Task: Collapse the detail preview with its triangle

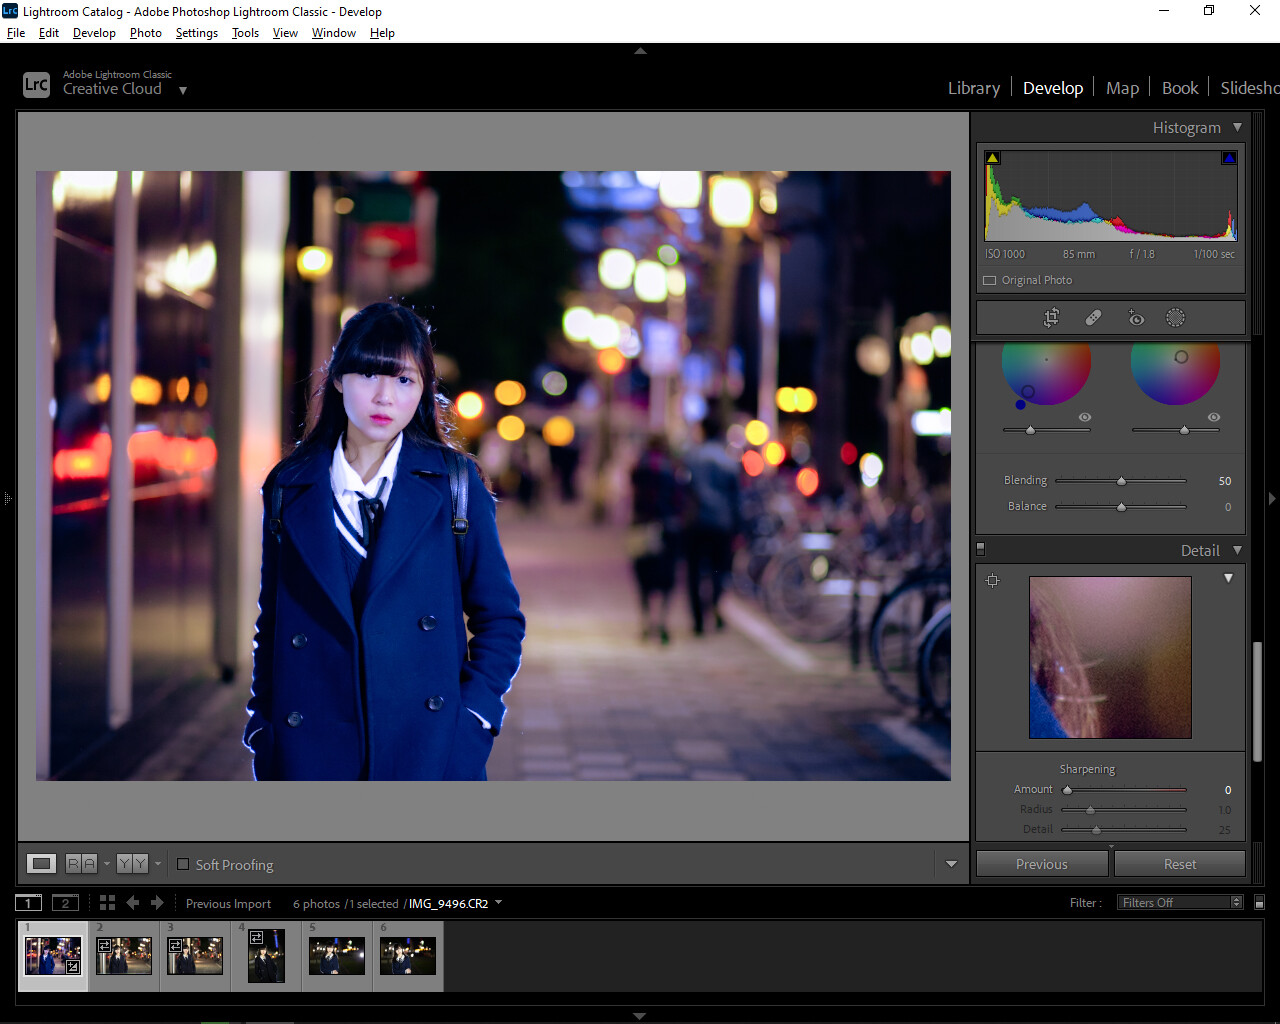Action: point(1228,578)
